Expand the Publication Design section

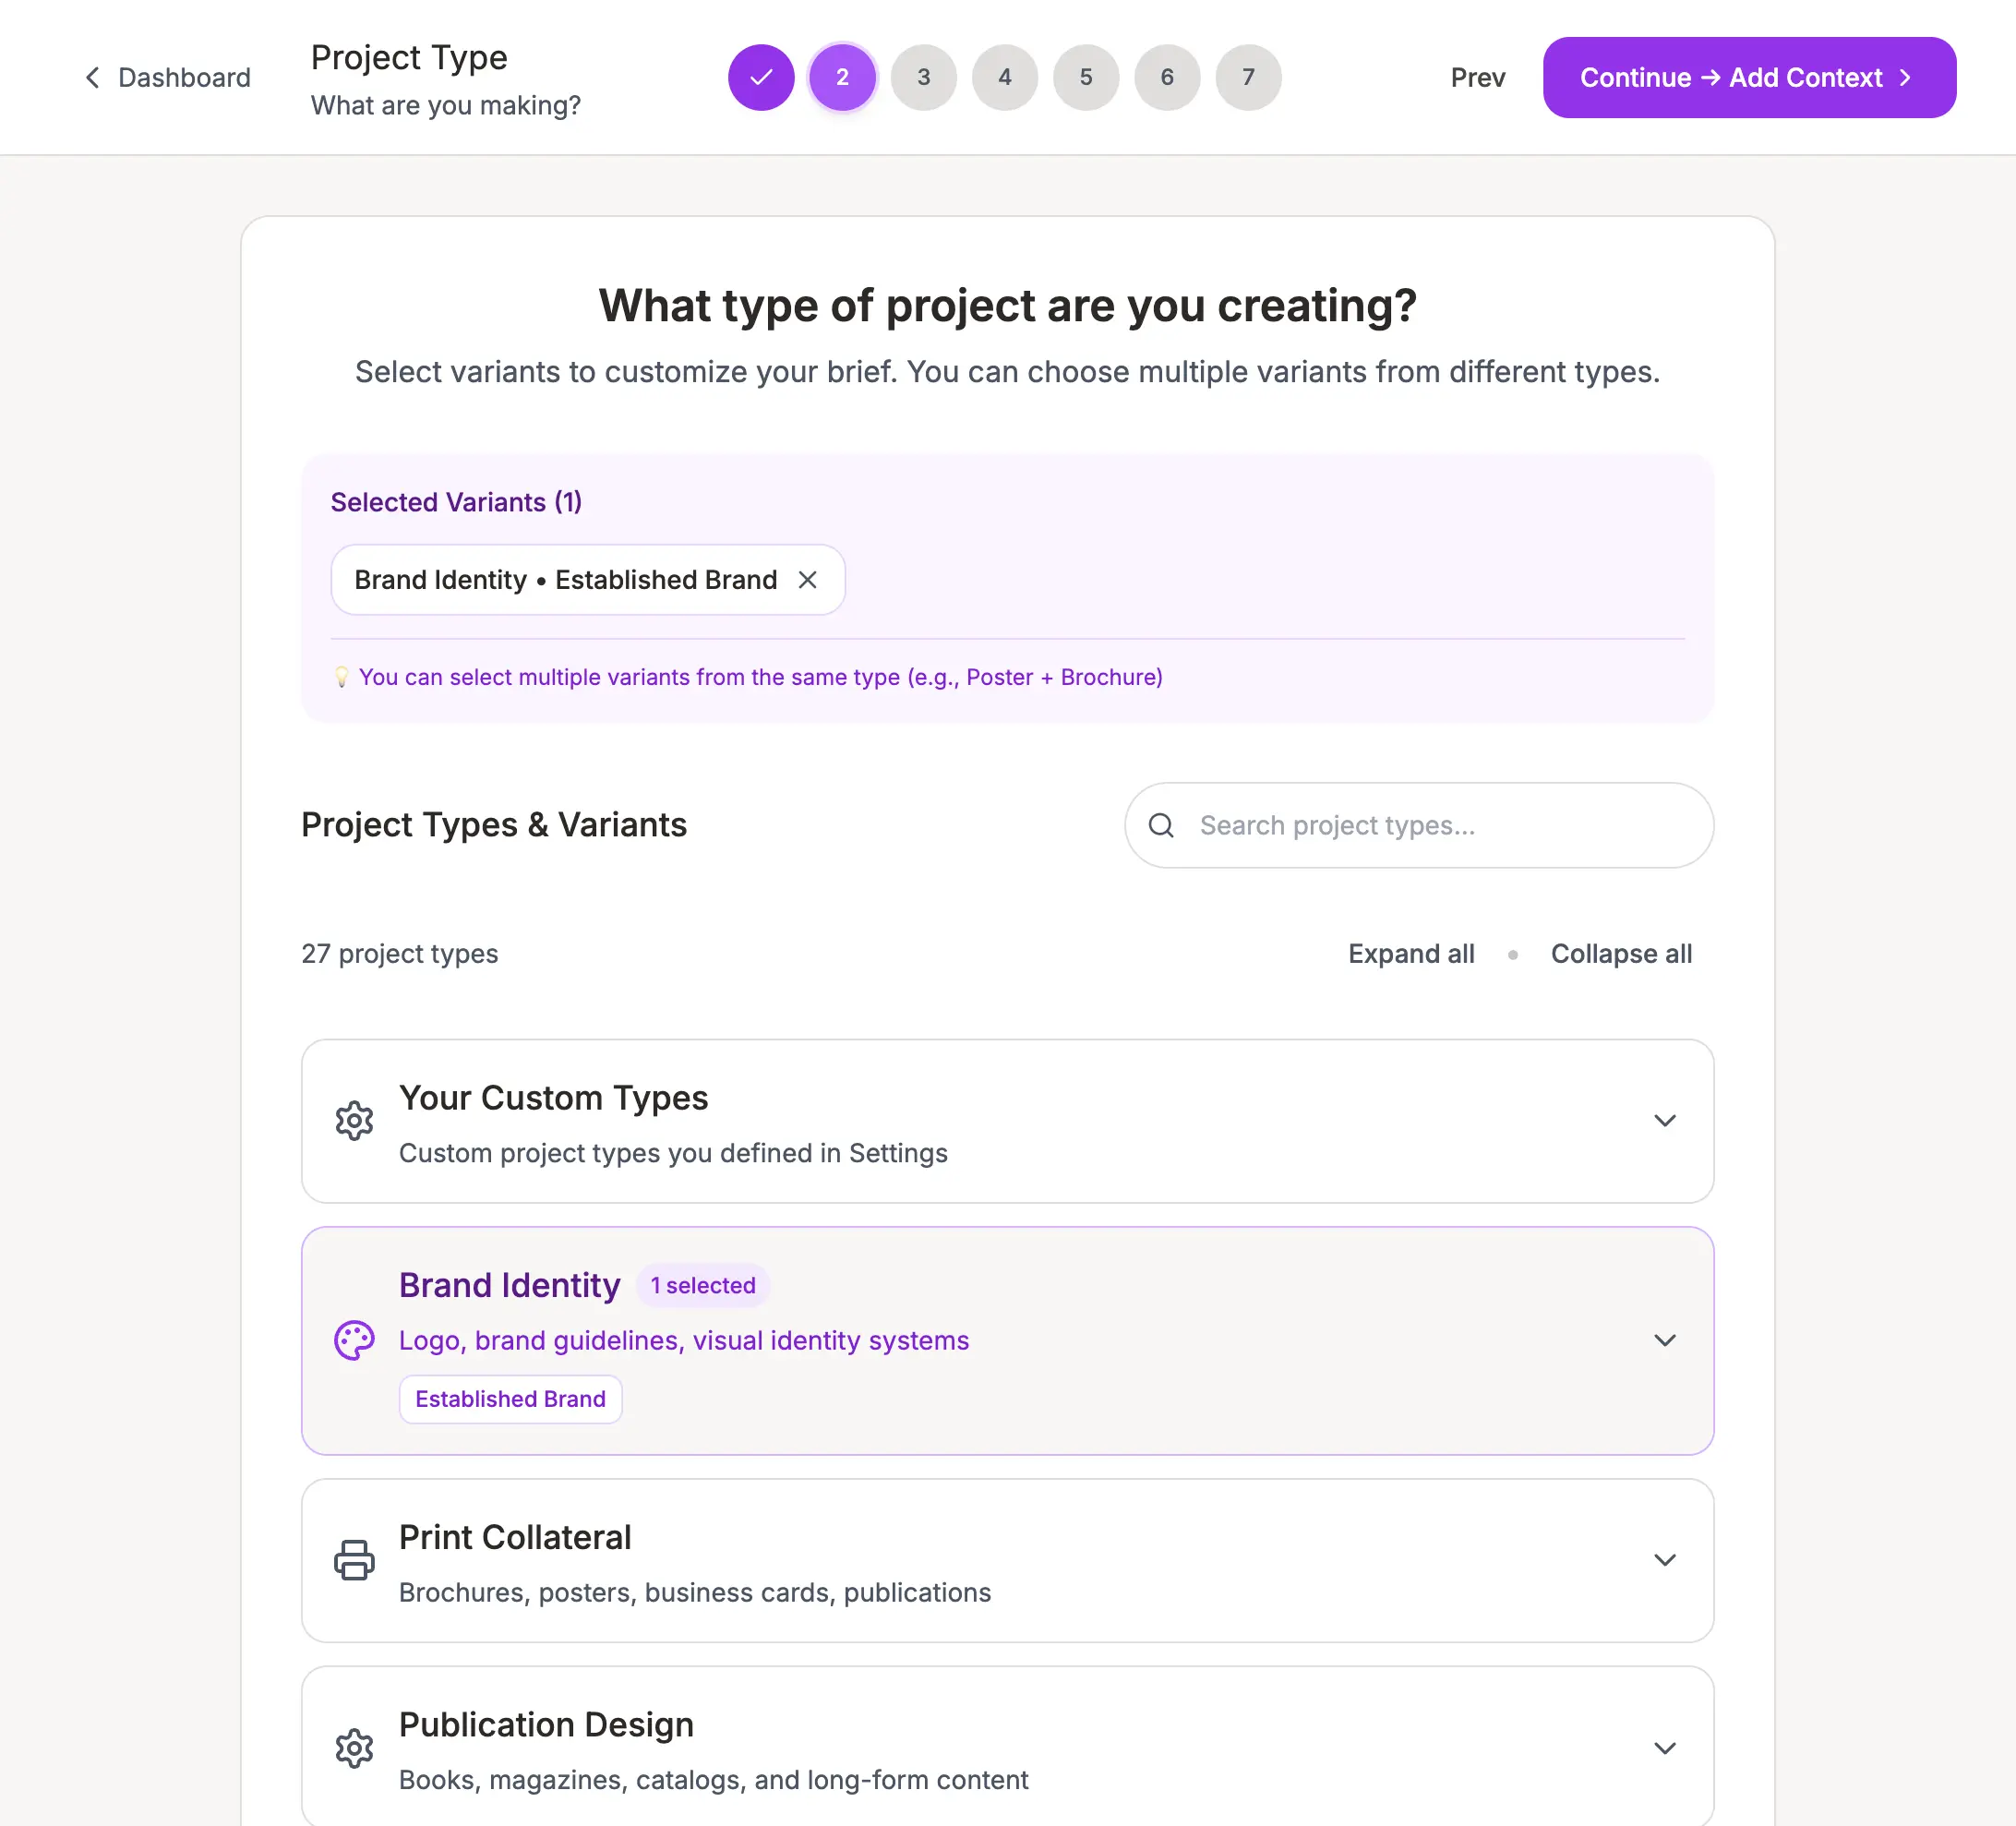tap(1666, 1748)
